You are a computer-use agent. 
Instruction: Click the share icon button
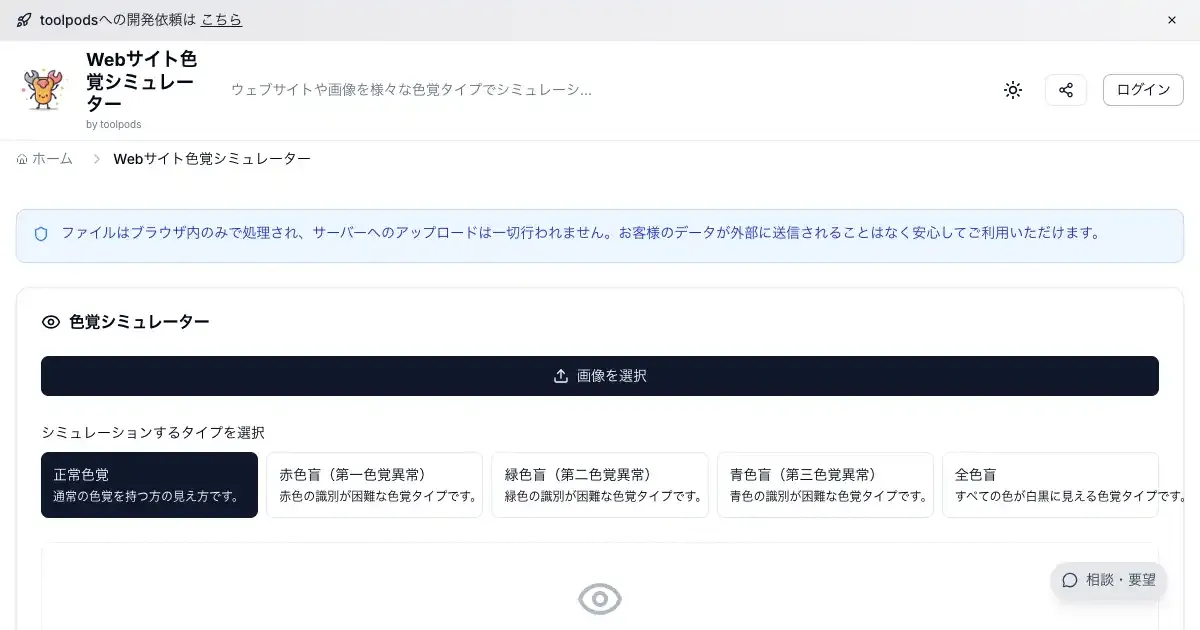1066,90
